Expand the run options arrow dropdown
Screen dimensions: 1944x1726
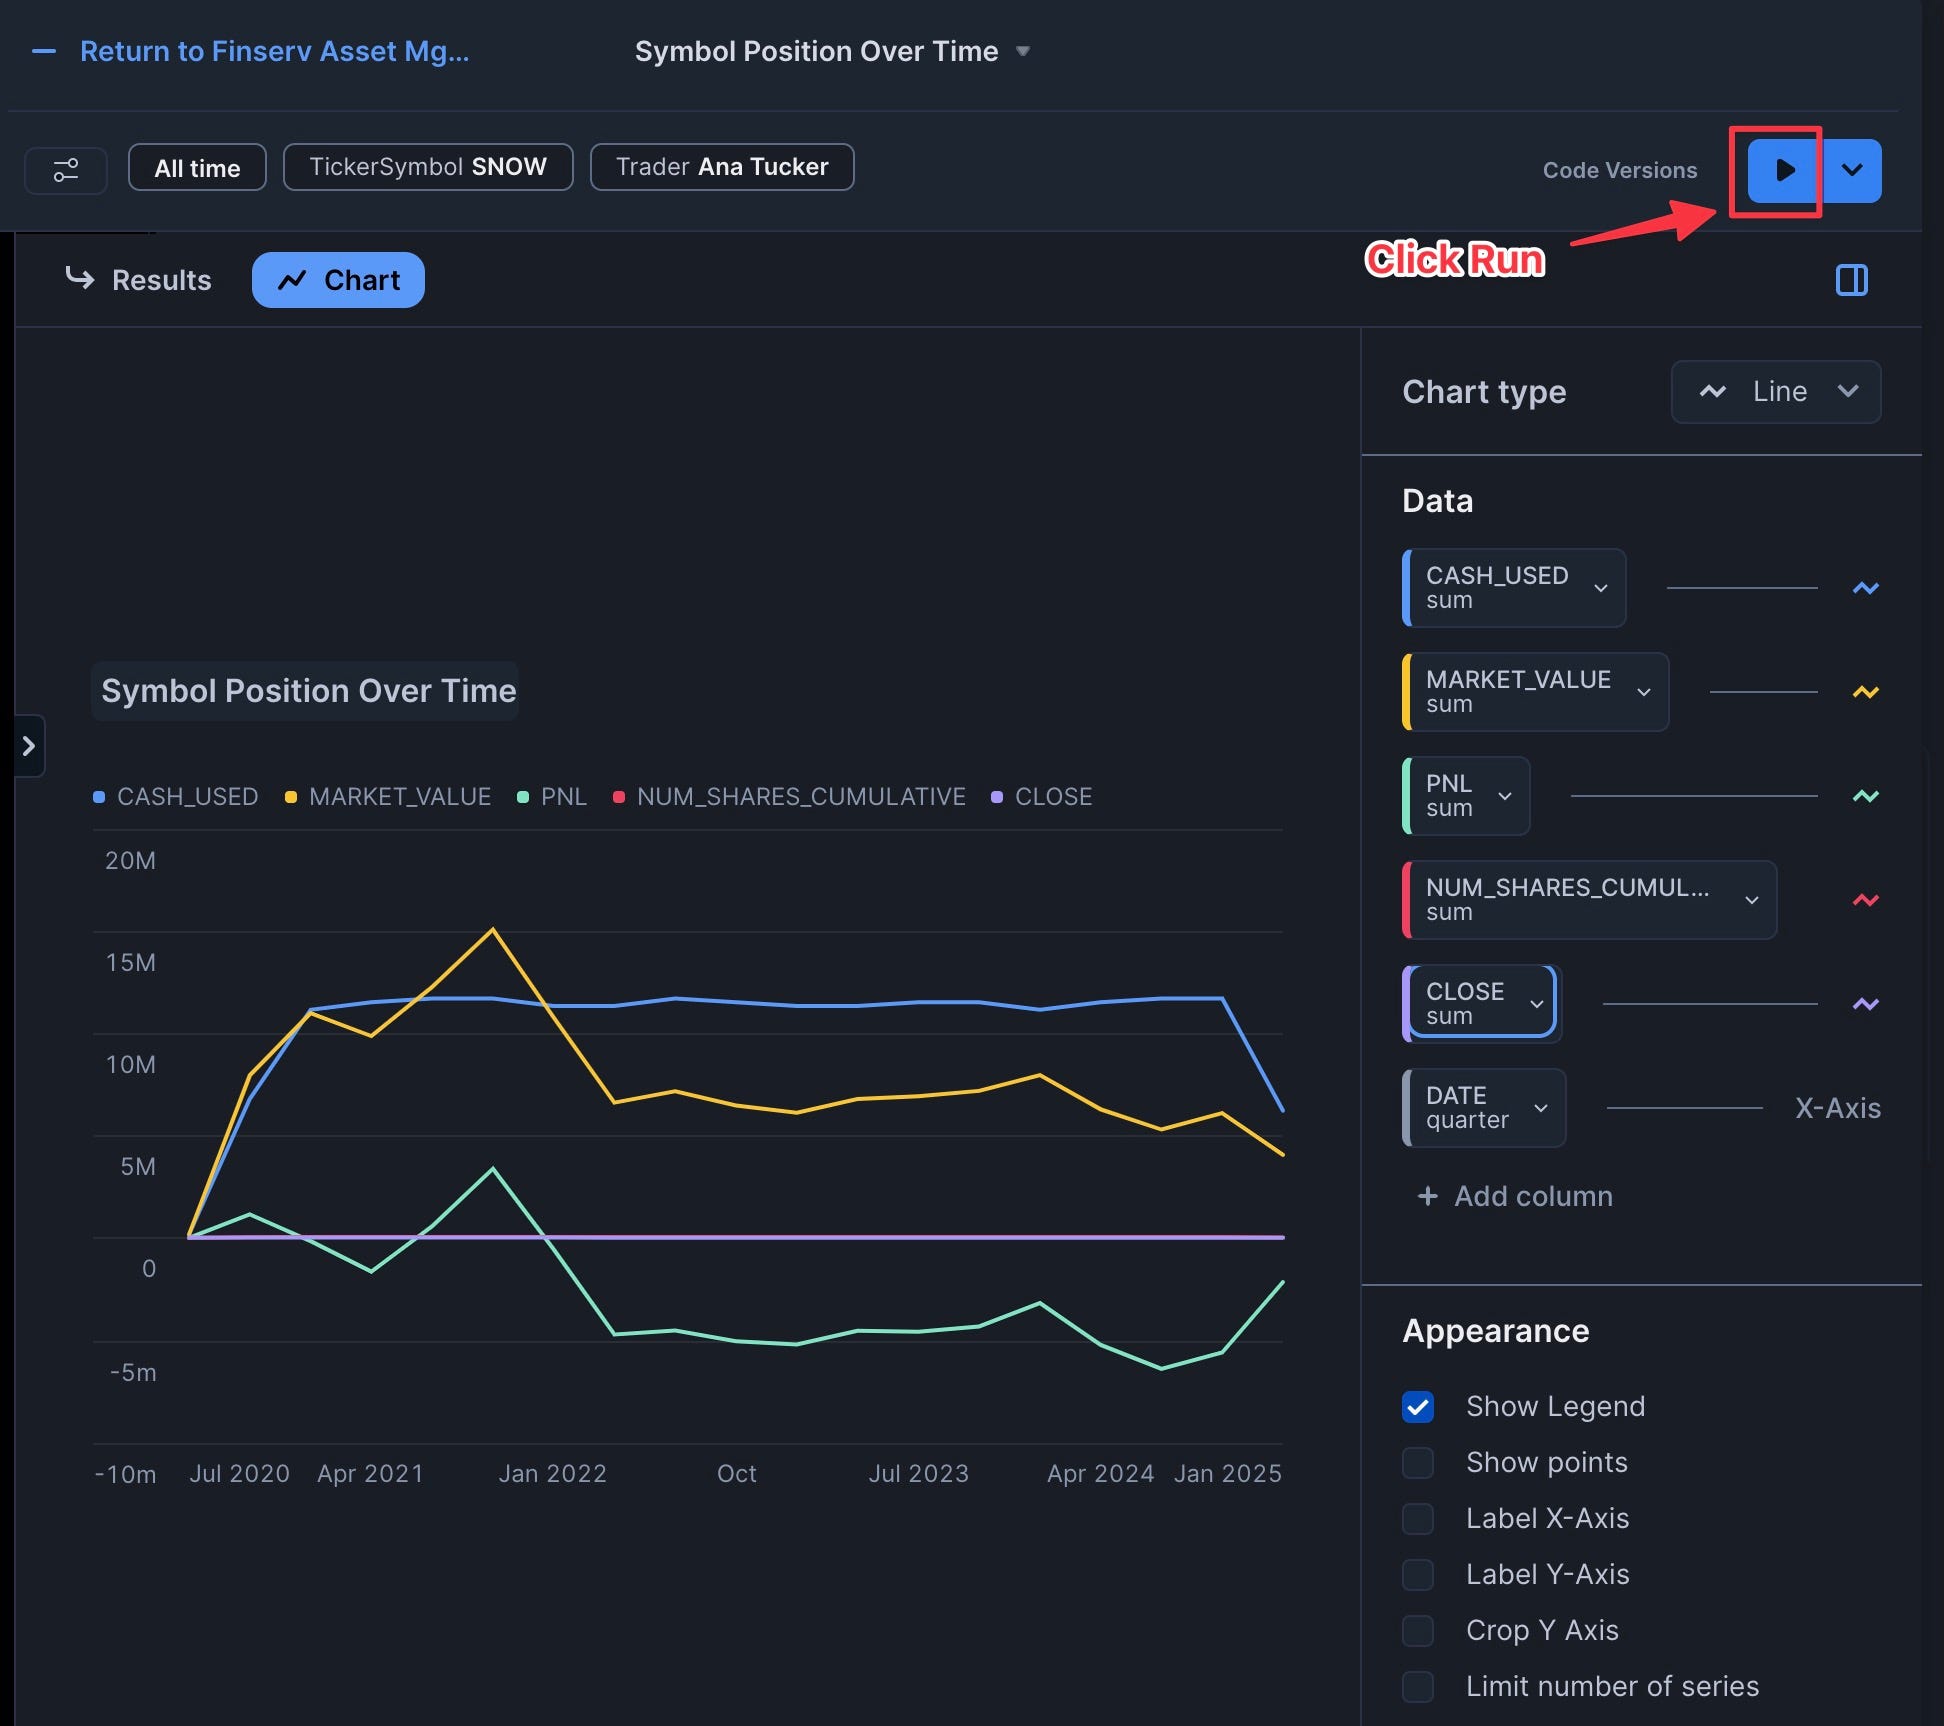(x=1852, y=170)
